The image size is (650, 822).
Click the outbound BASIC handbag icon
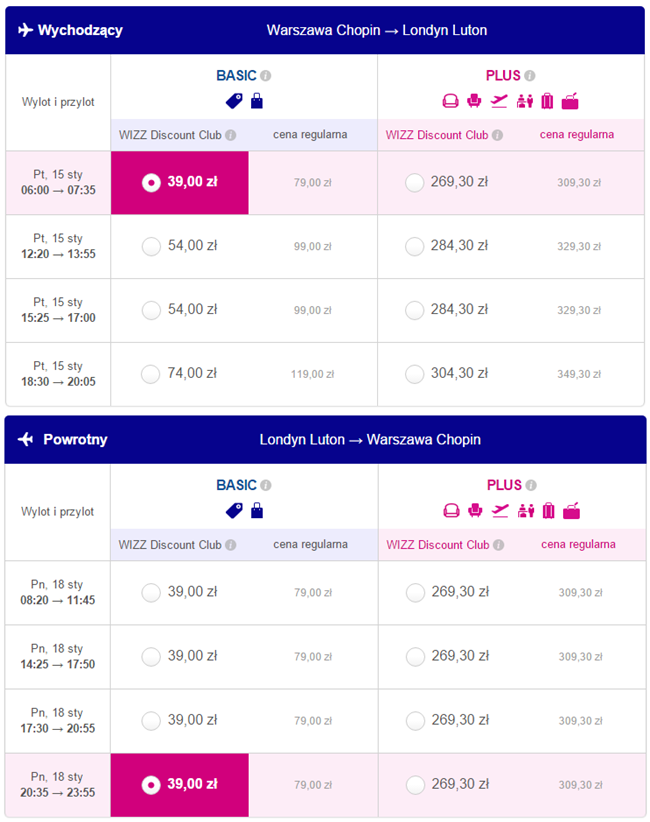pos(257,101)
